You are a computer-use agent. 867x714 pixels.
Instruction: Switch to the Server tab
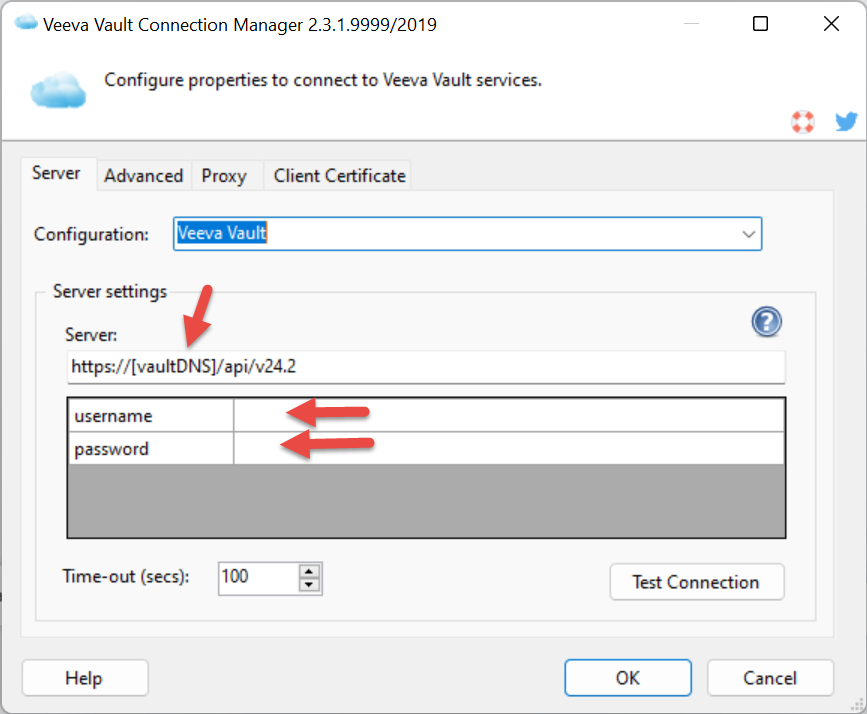pos(56,173)
